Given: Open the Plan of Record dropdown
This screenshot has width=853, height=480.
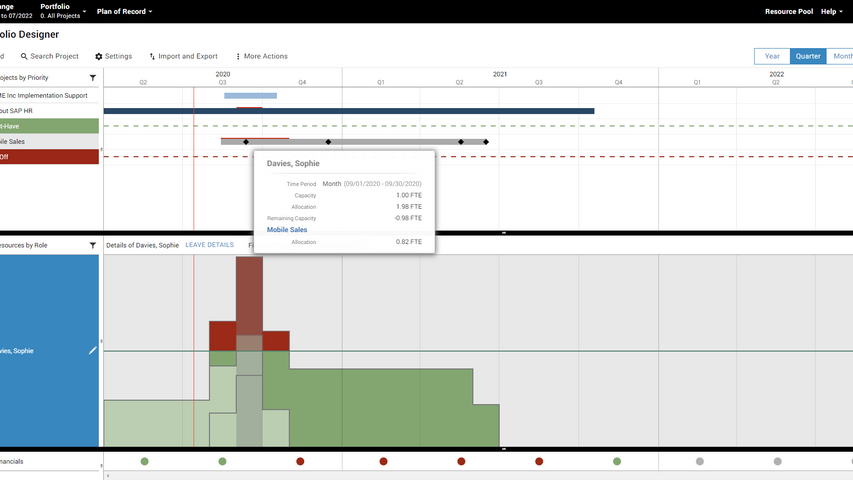Looking at the screenshot, I should click(x=124, y=11).
